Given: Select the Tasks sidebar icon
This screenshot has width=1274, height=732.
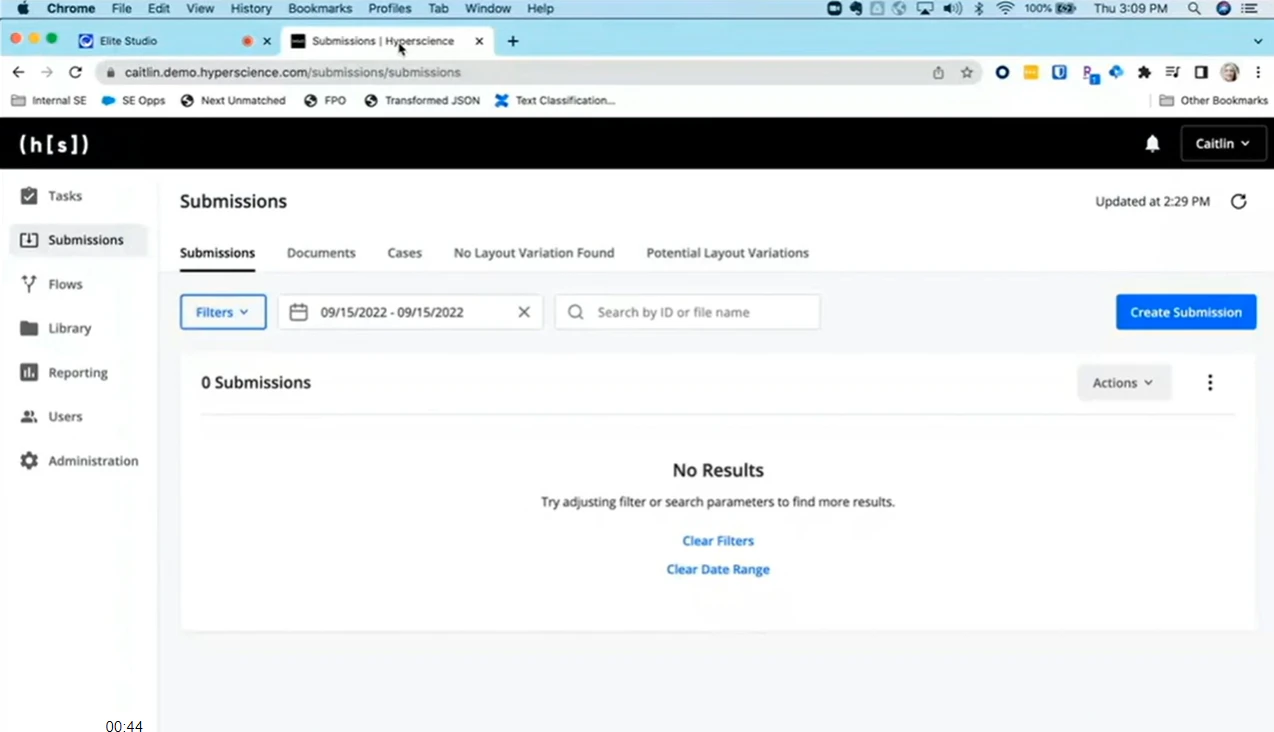Looking at the screenshot, I should point(30,196).
